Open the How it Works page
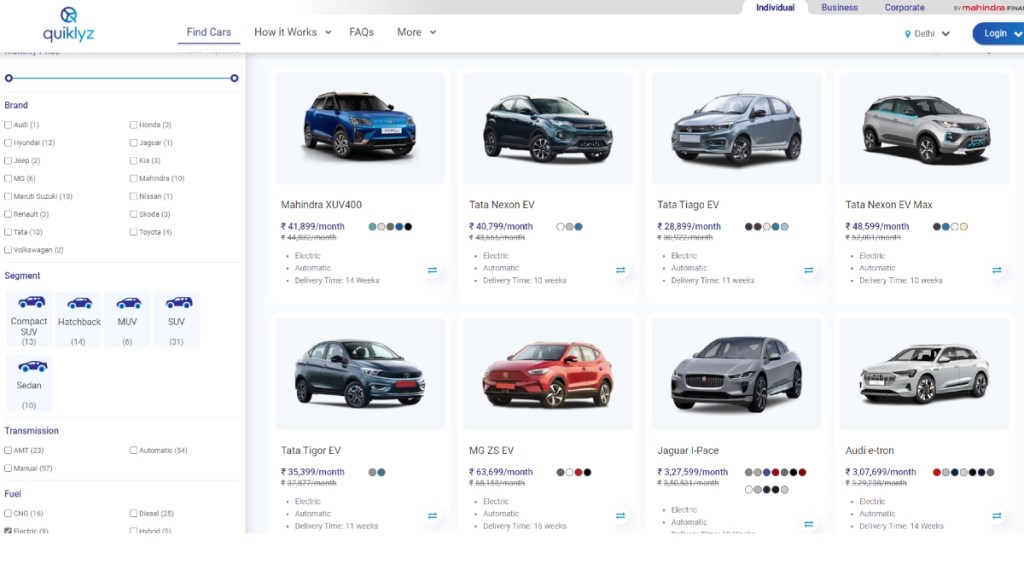Image resolution: width=1024 pixels, height=576 pixels. point(285,32)
